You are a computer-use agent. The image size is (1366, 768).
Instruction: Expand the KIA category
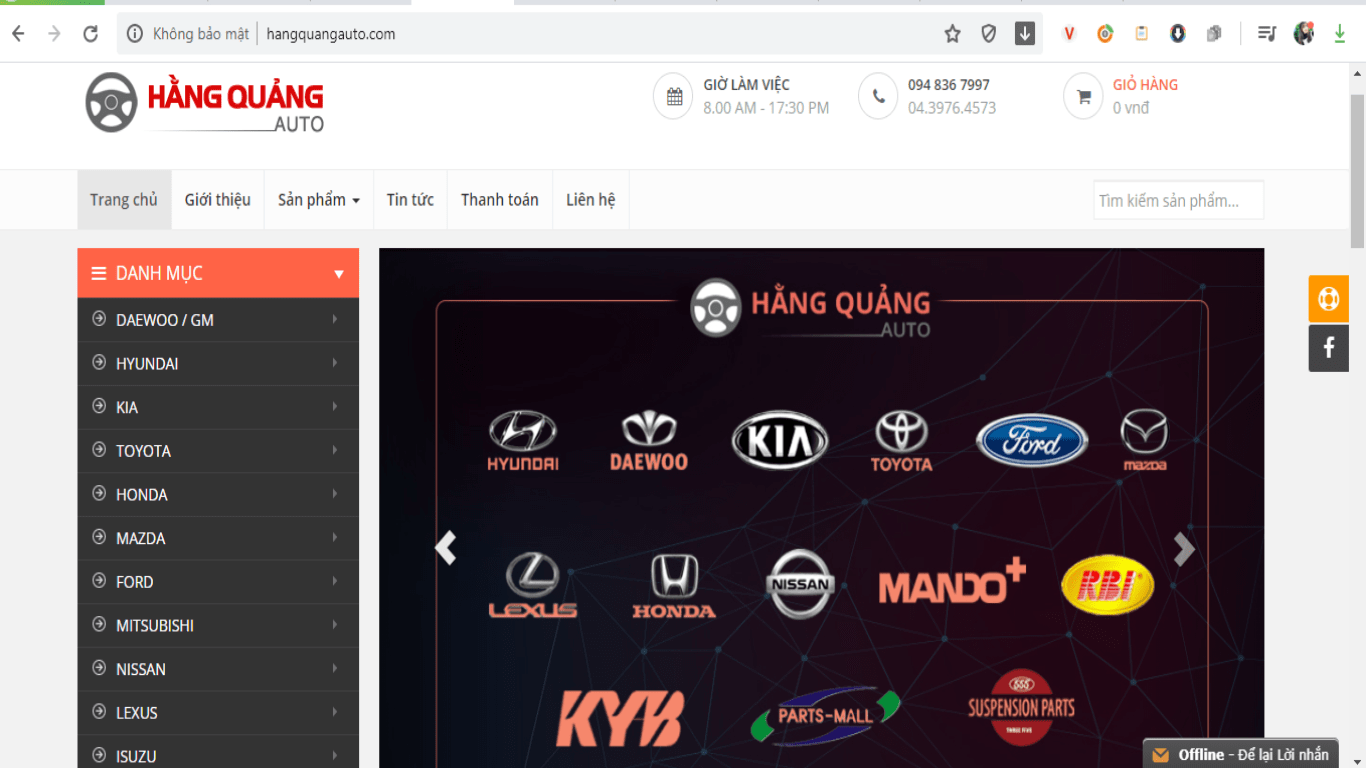point(218,407)
